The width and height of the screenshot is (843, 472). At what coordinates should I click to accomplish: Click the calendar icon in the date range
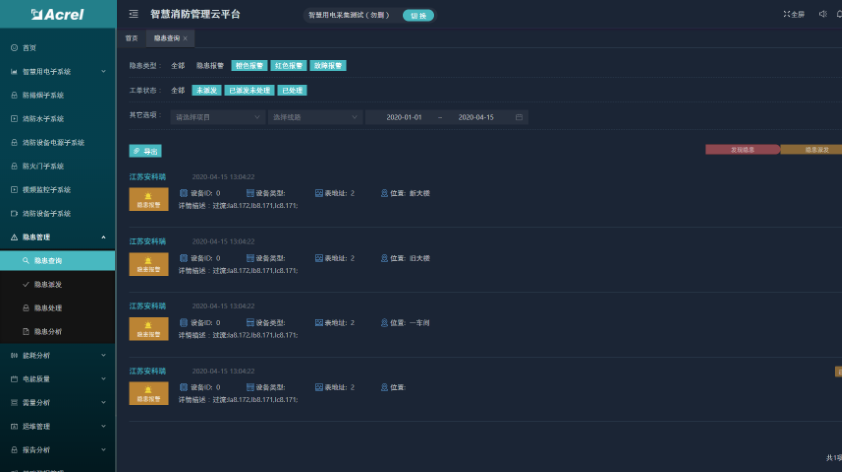click(519, 117)
